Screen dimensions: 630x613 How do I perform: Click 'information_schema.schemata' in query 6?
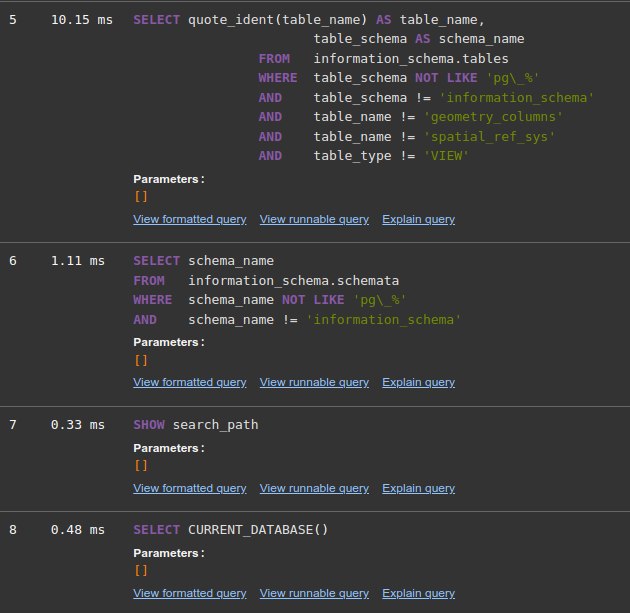tap(294, 281)
